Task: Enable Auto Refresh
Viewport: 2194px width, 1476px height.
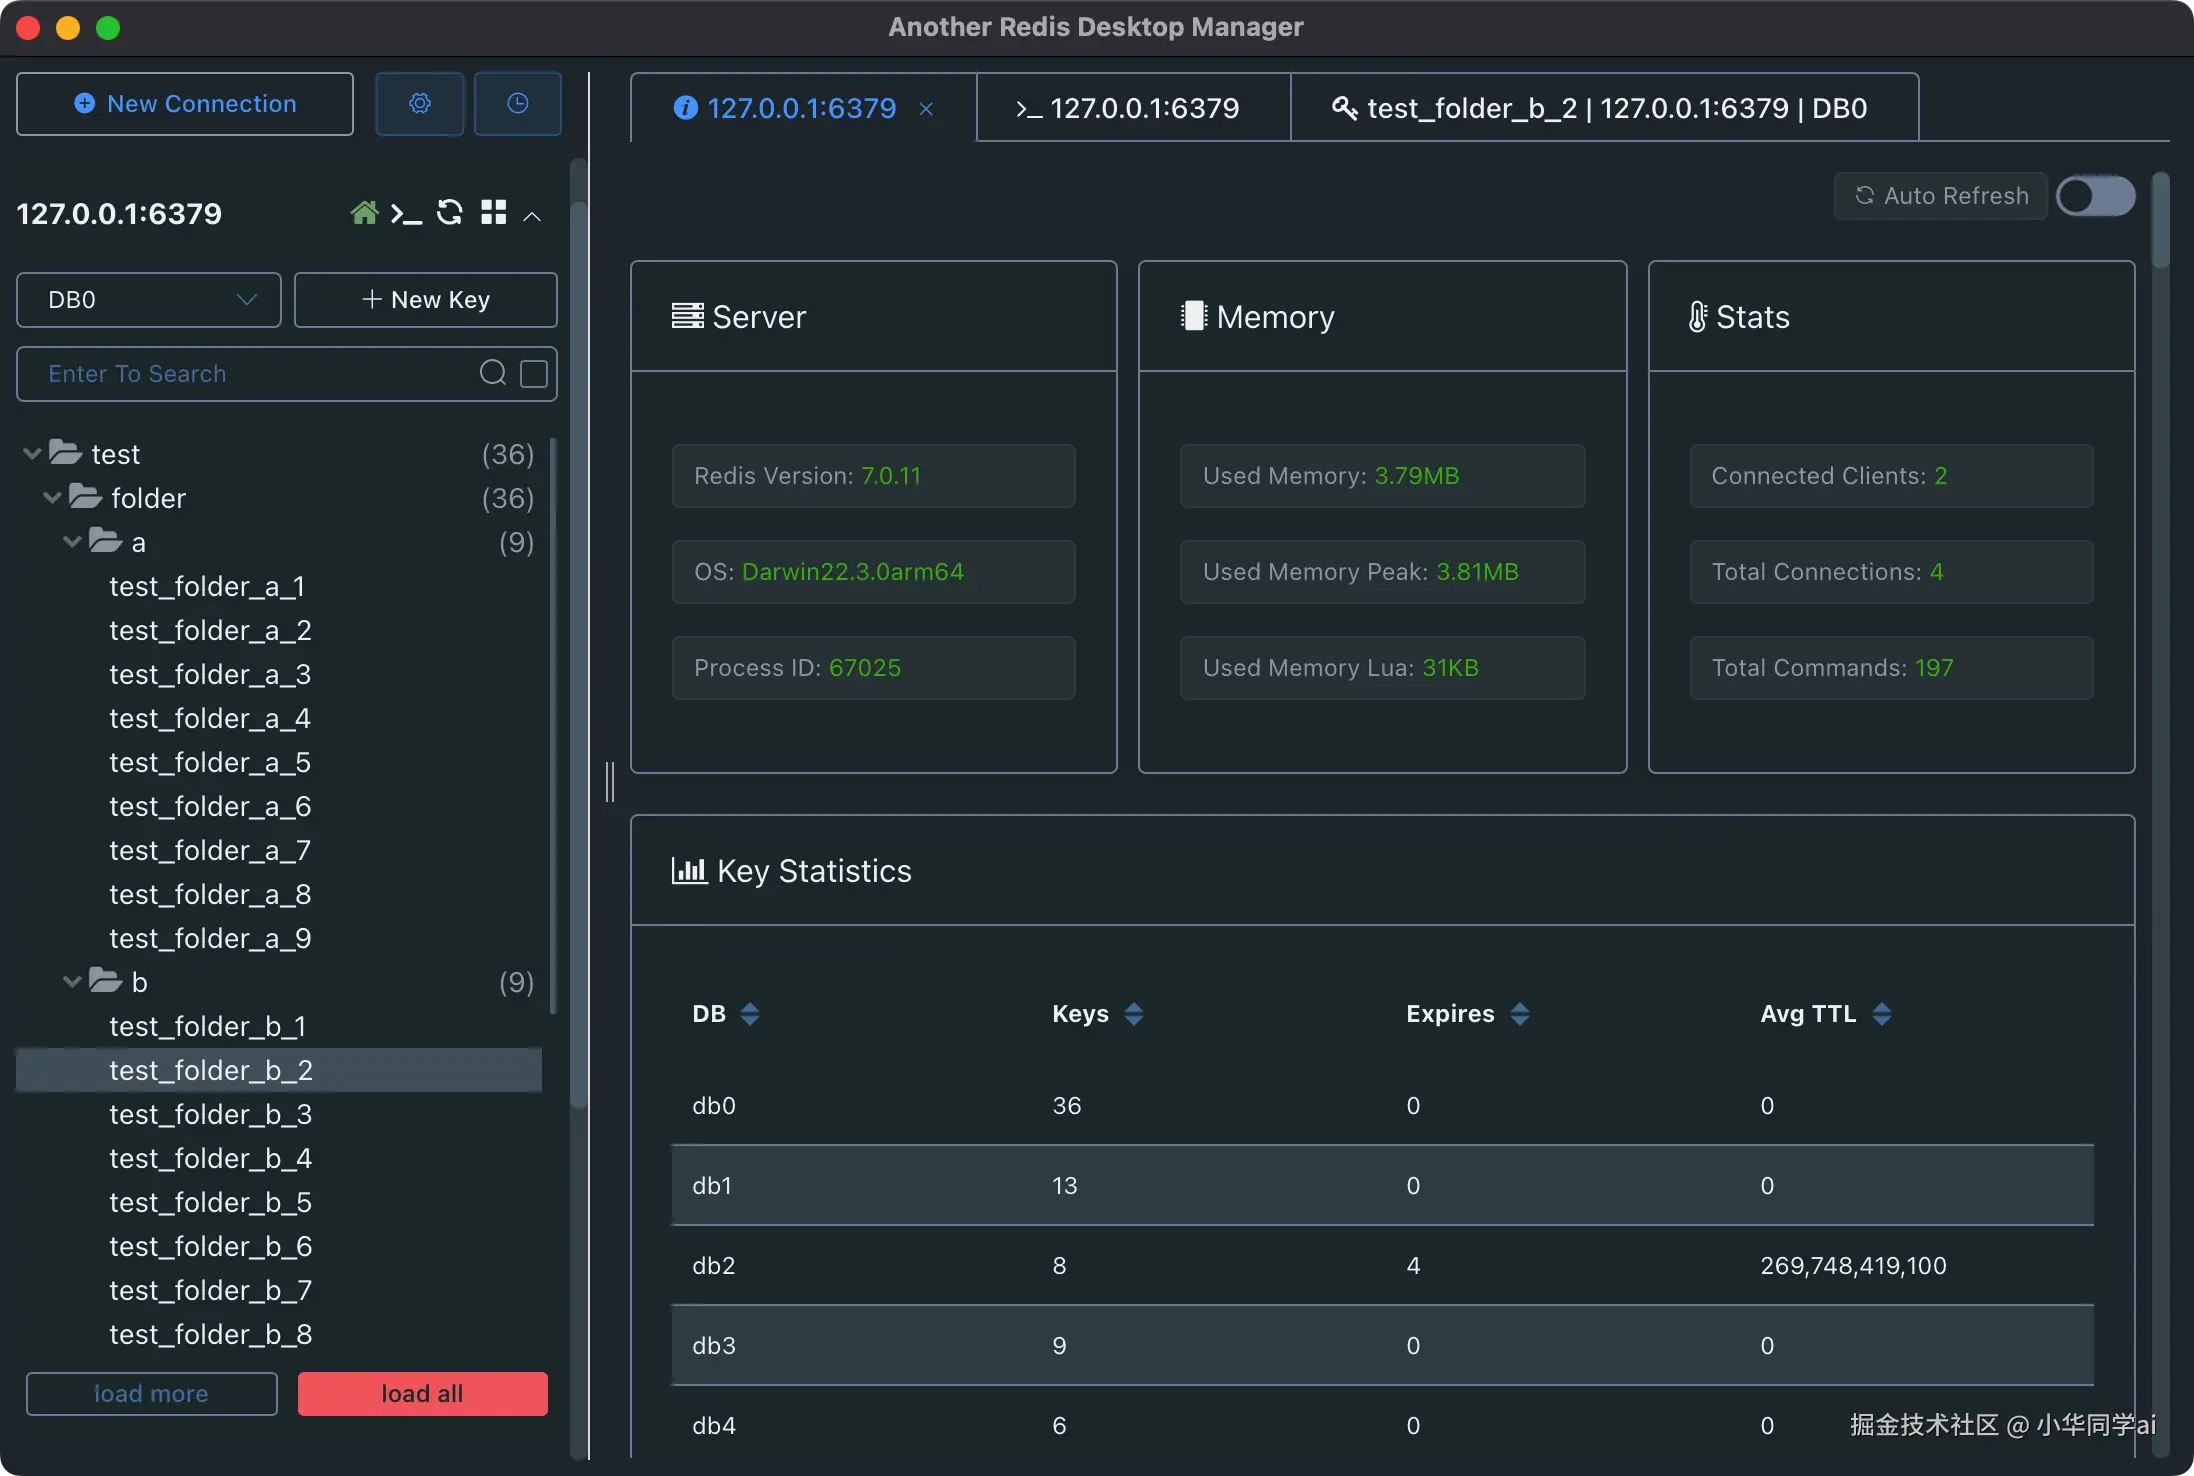Action: click(x=2096, y=196)
